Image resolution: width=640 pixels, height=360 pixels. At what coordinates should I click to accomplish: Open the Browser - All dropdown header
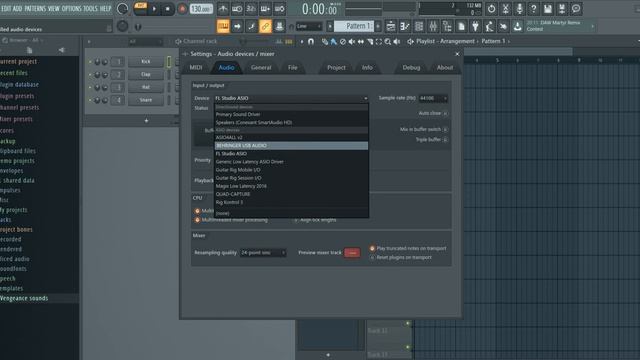pyautogui.click(x=24, y=40)
